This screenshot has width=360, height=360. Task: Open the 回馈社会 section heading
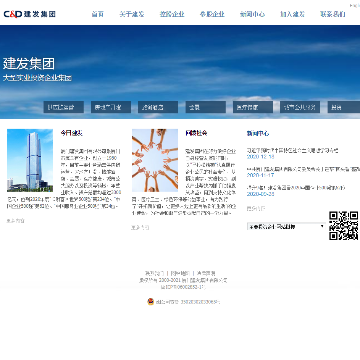[196, 133]
